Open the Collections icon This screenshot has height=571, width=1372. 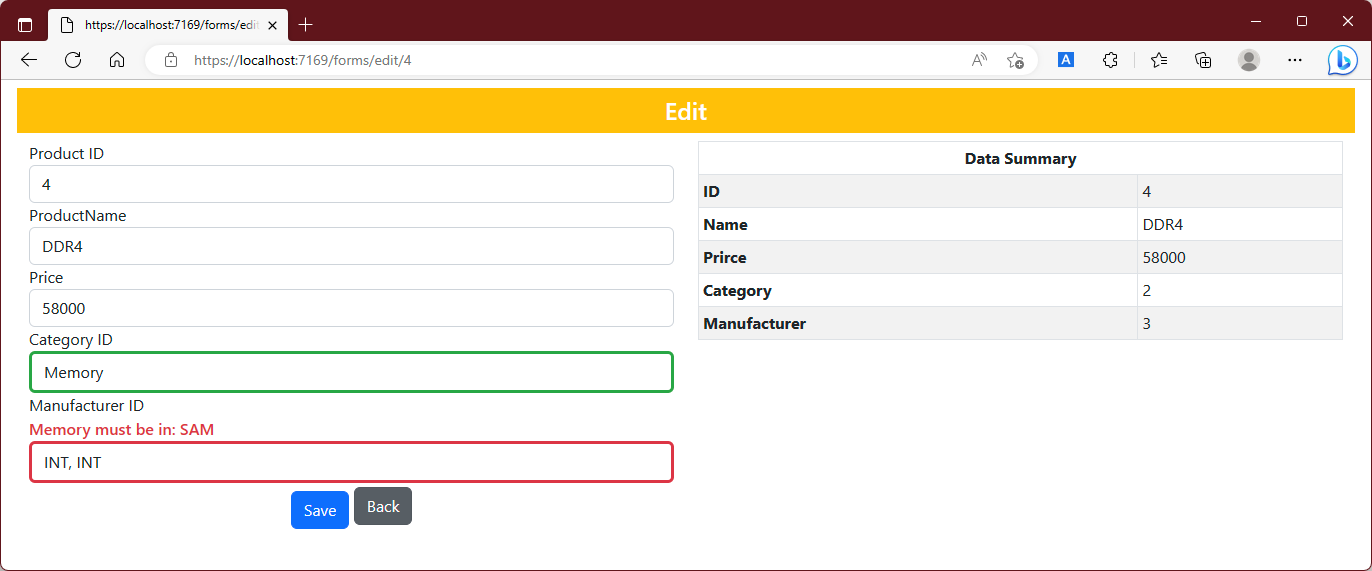pos(1204,60)
